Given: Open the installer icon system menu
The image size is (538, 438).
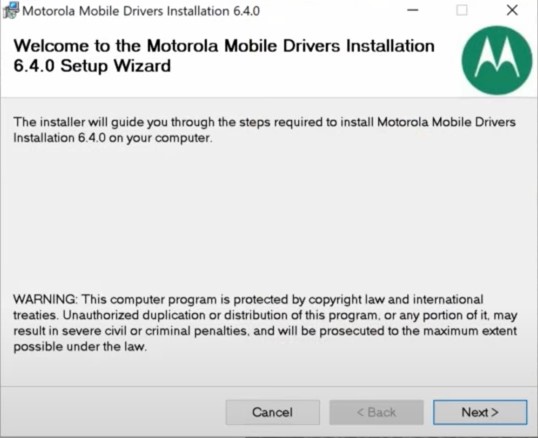Looking at the screenshot, I should [x=11, y=10].
